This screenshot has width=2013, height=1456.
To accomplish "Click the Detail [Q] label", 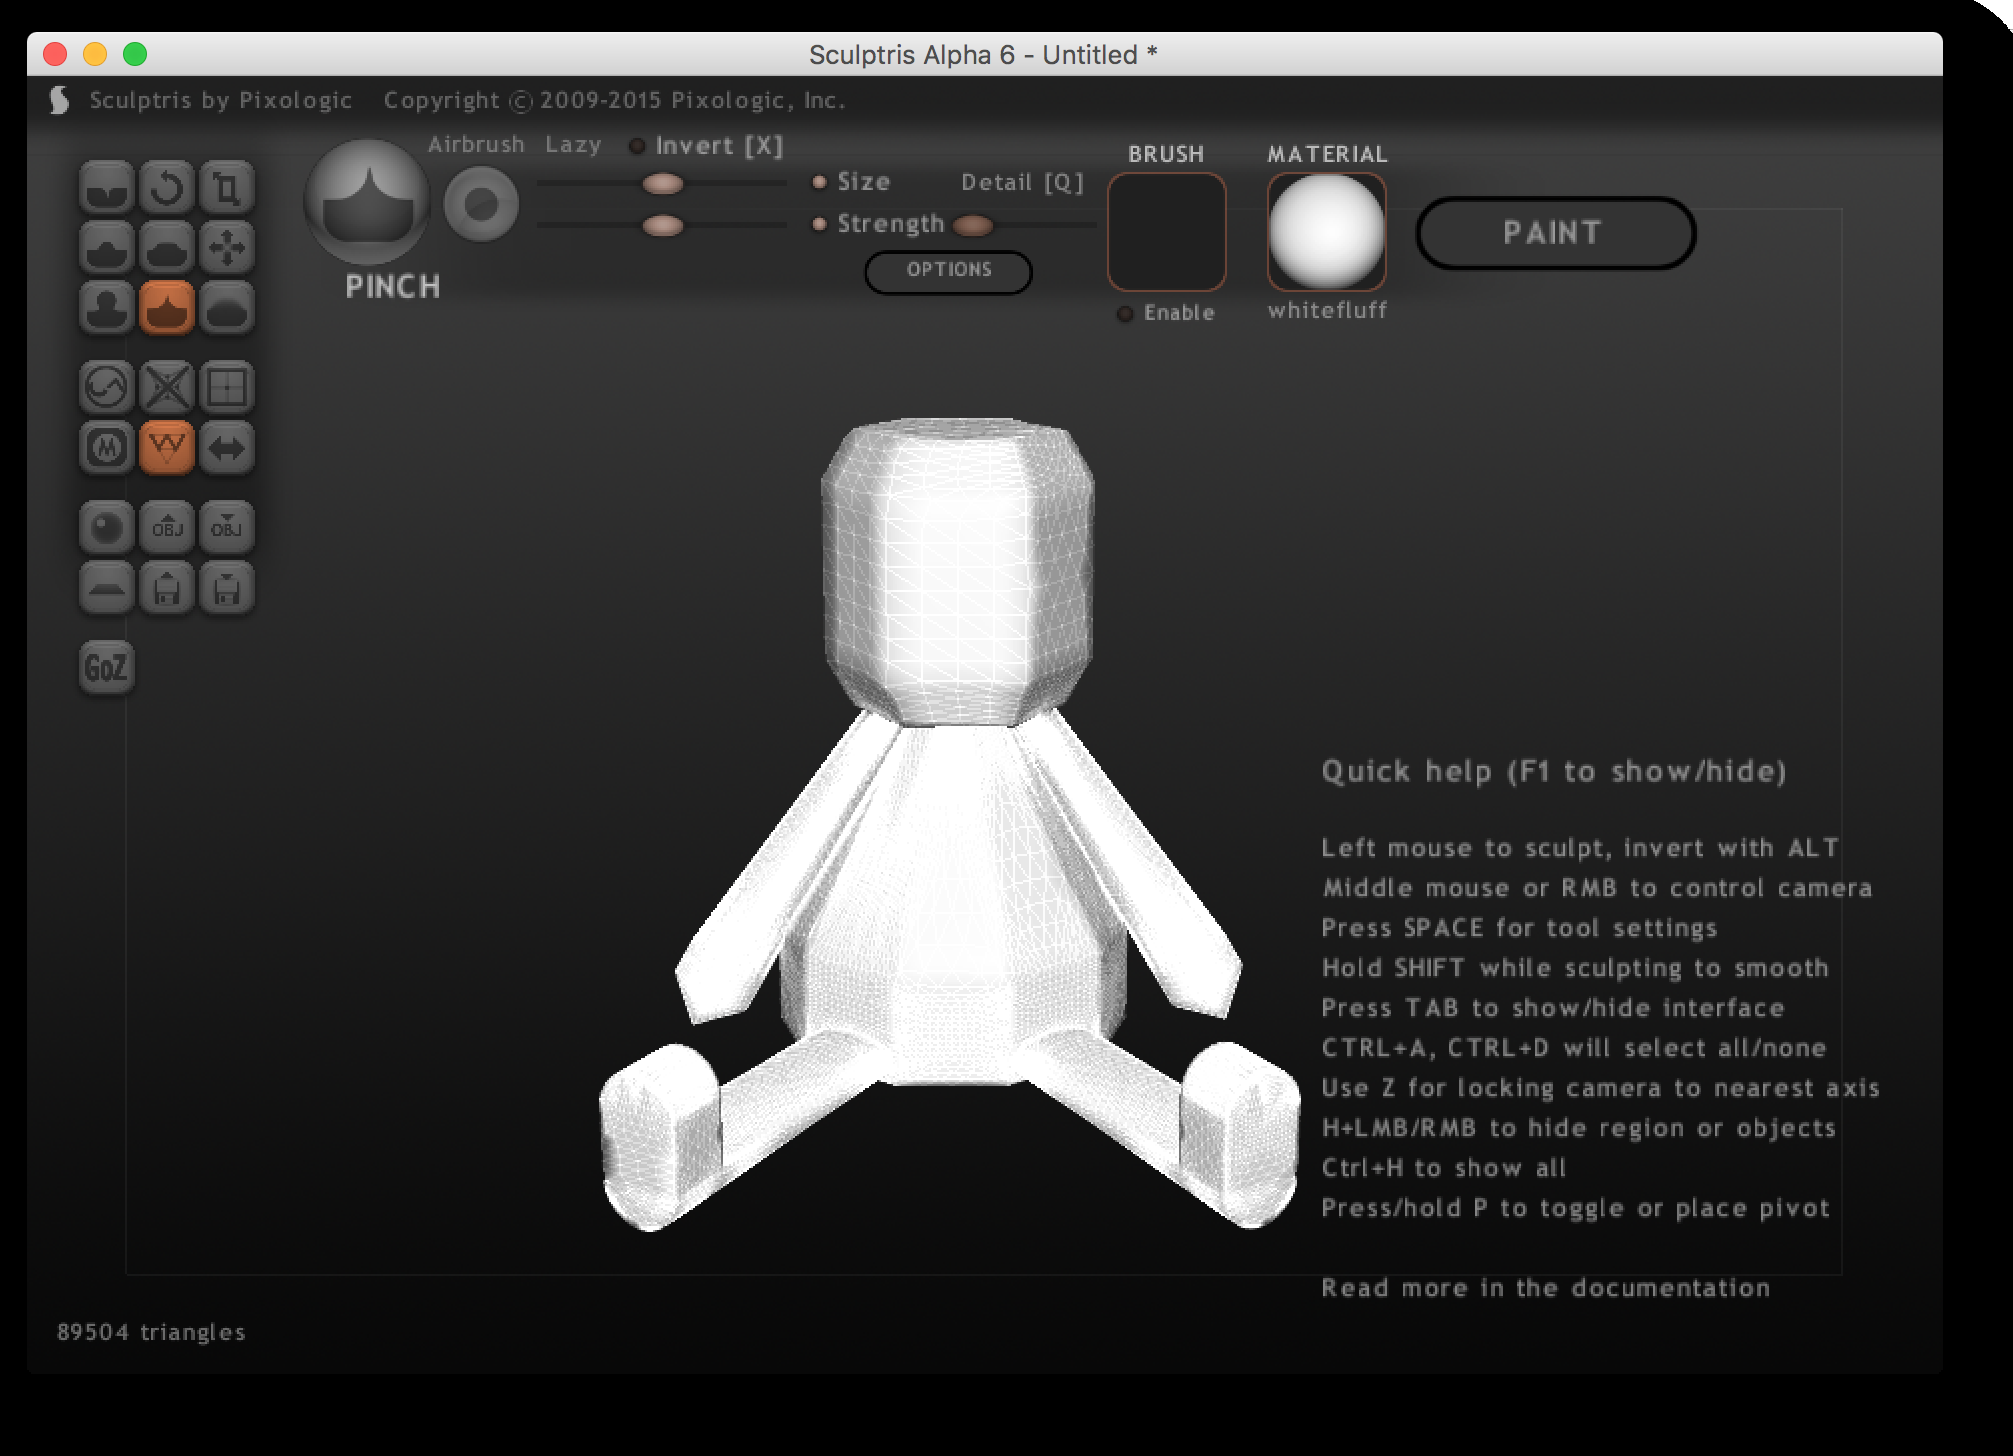I will [x=1022, y=183].
